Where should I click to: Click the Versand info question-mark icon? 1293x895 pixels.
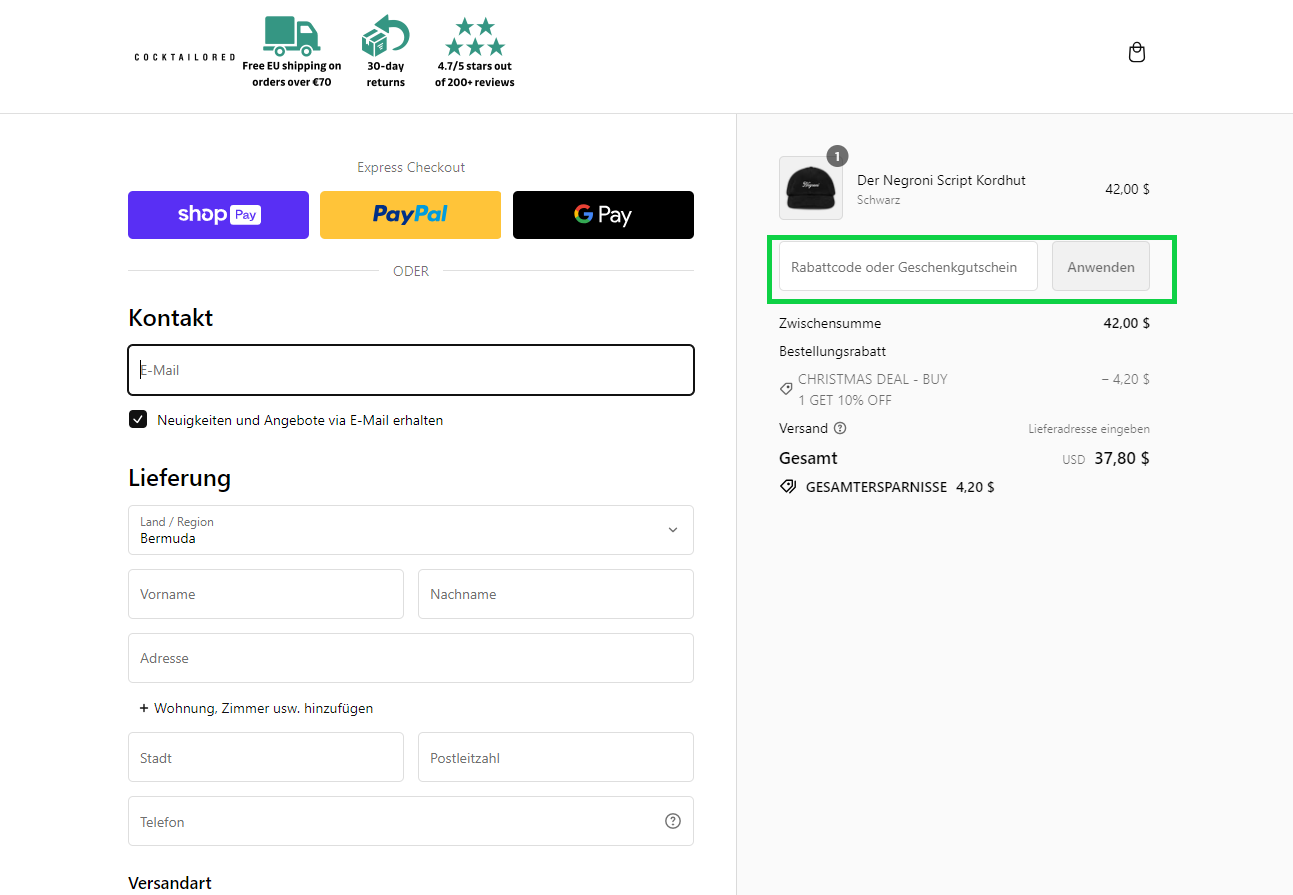(840, 428)
